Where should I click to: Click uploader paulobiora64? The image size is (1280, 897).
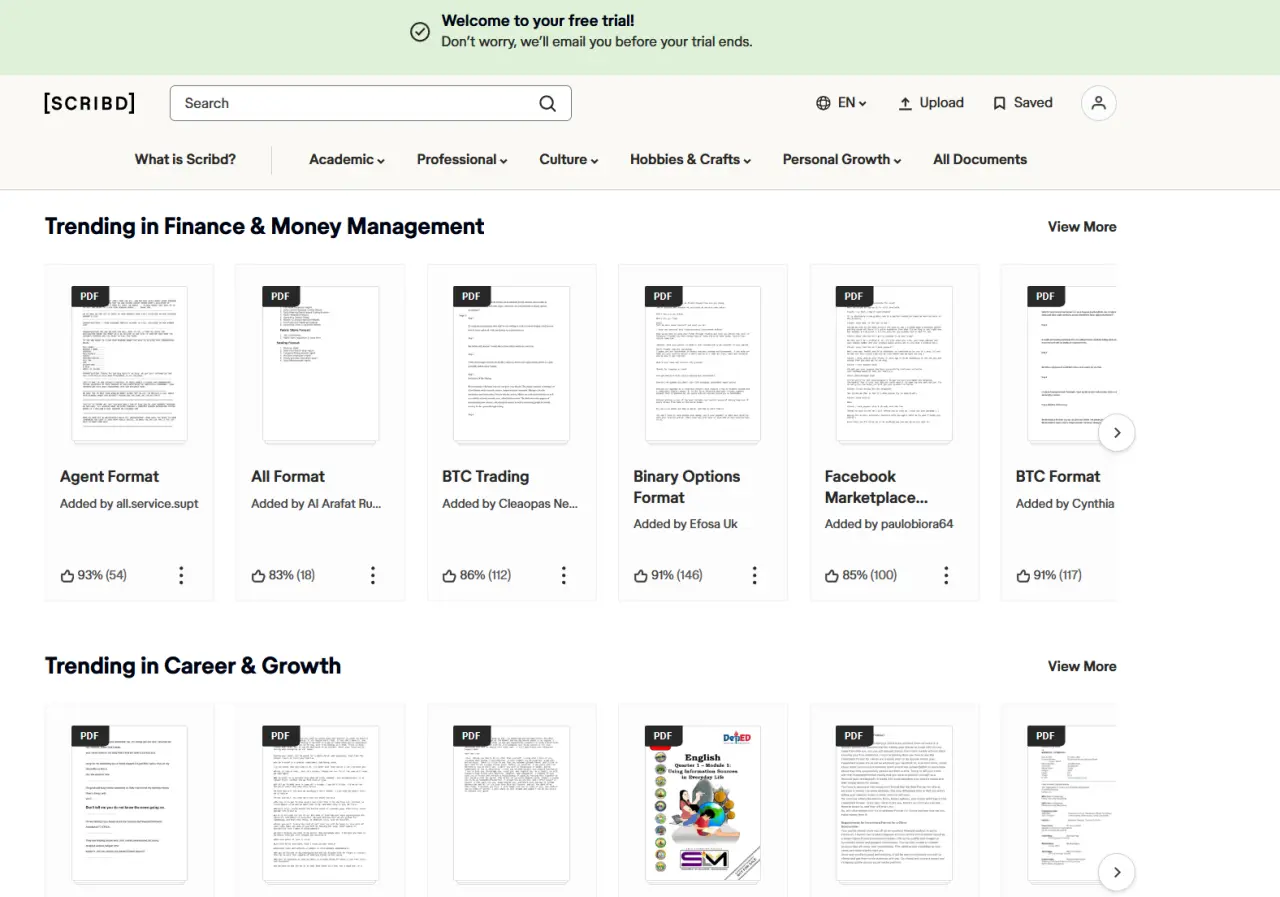tap(917, 524)
